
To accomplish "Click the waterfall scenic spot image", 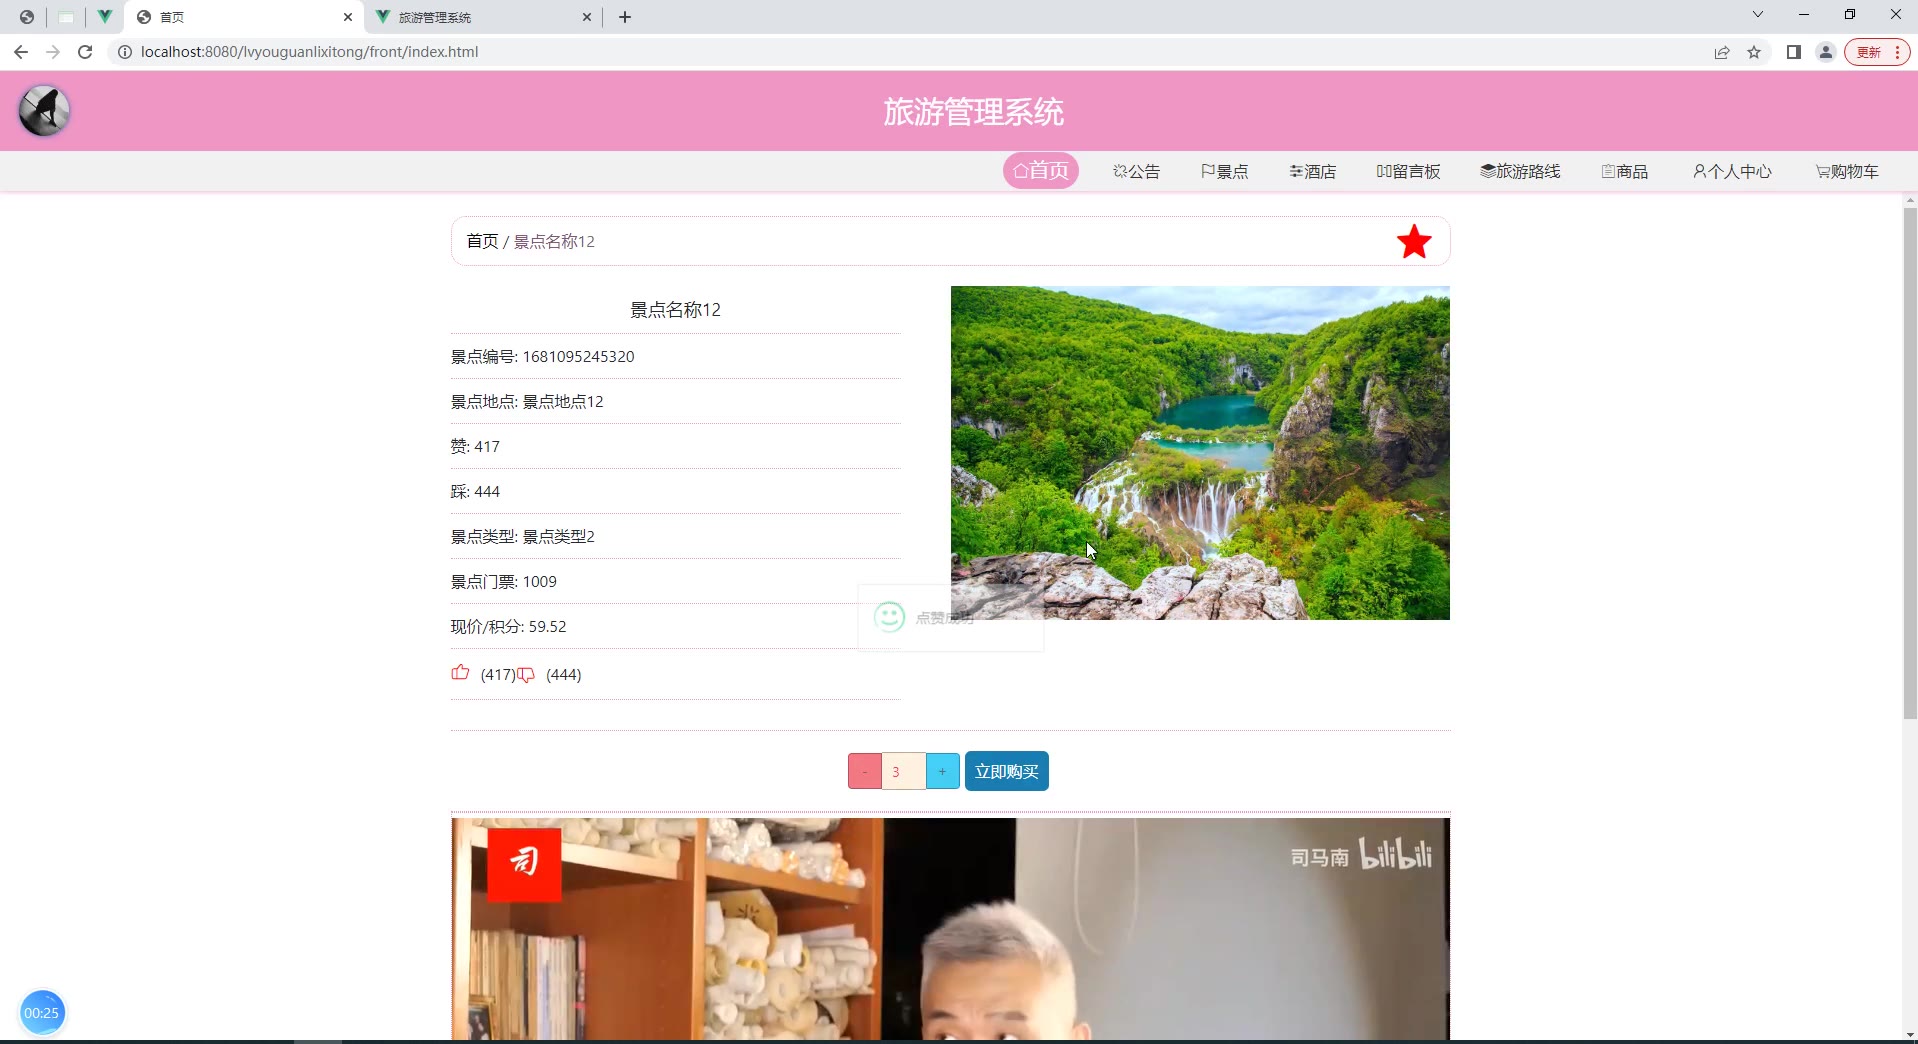I will [1200, 453].
